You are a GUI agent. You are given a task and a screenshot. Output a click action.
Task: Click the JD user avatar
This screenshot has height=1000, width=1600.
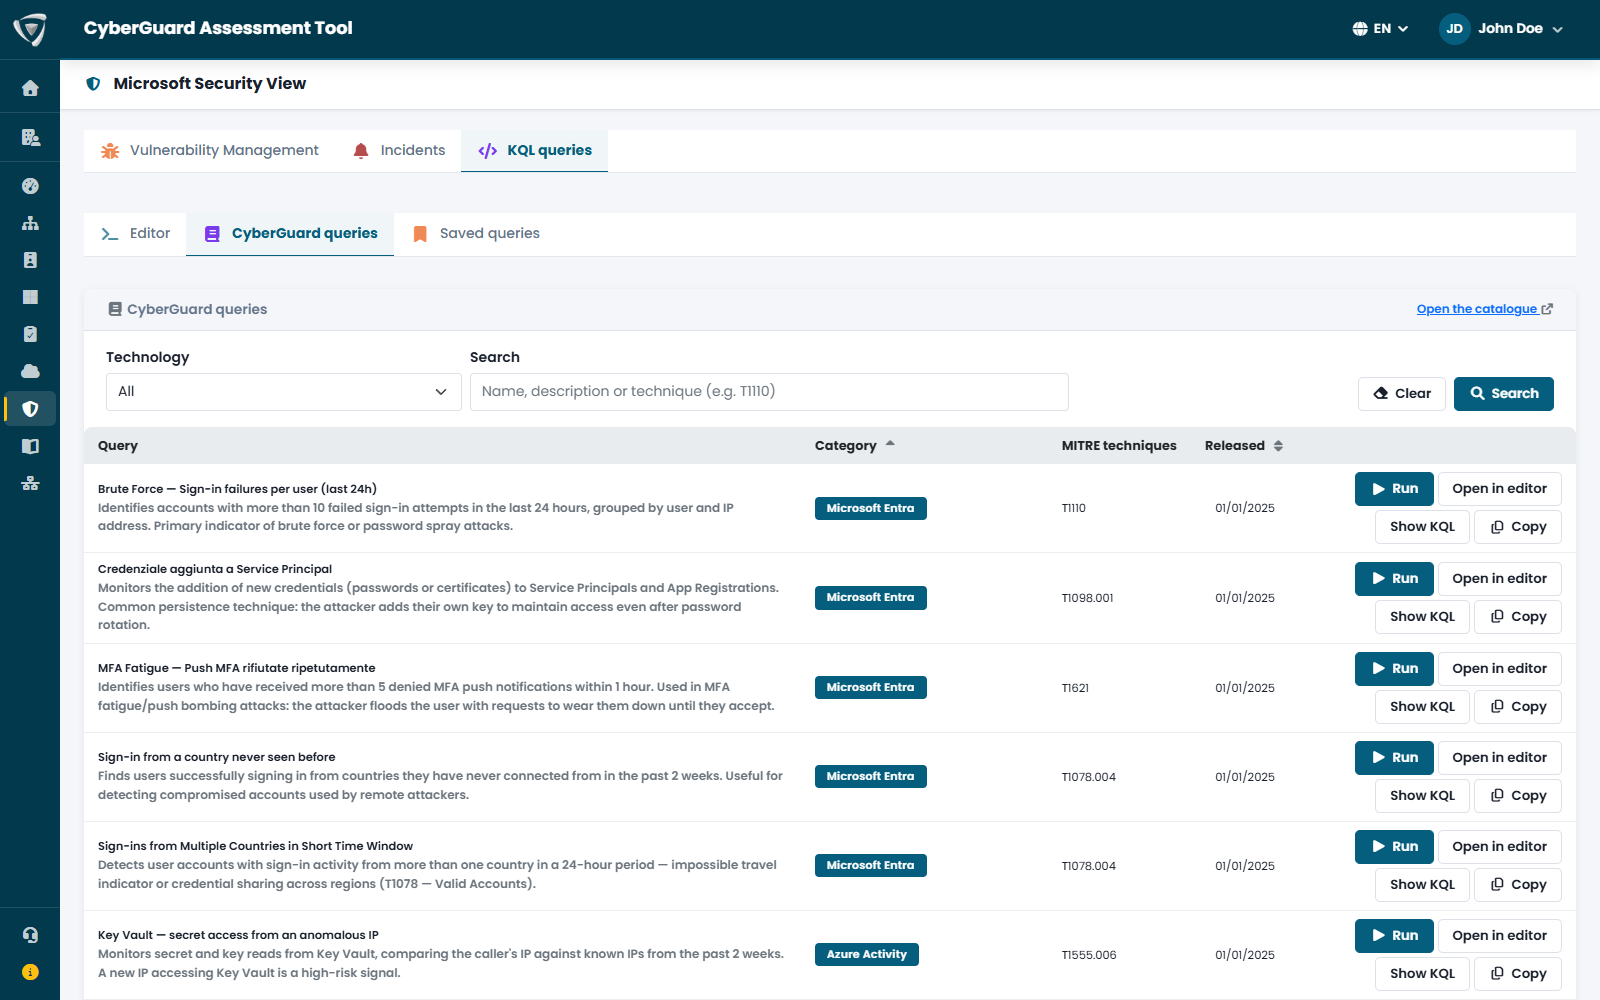tap(1454, 29)
